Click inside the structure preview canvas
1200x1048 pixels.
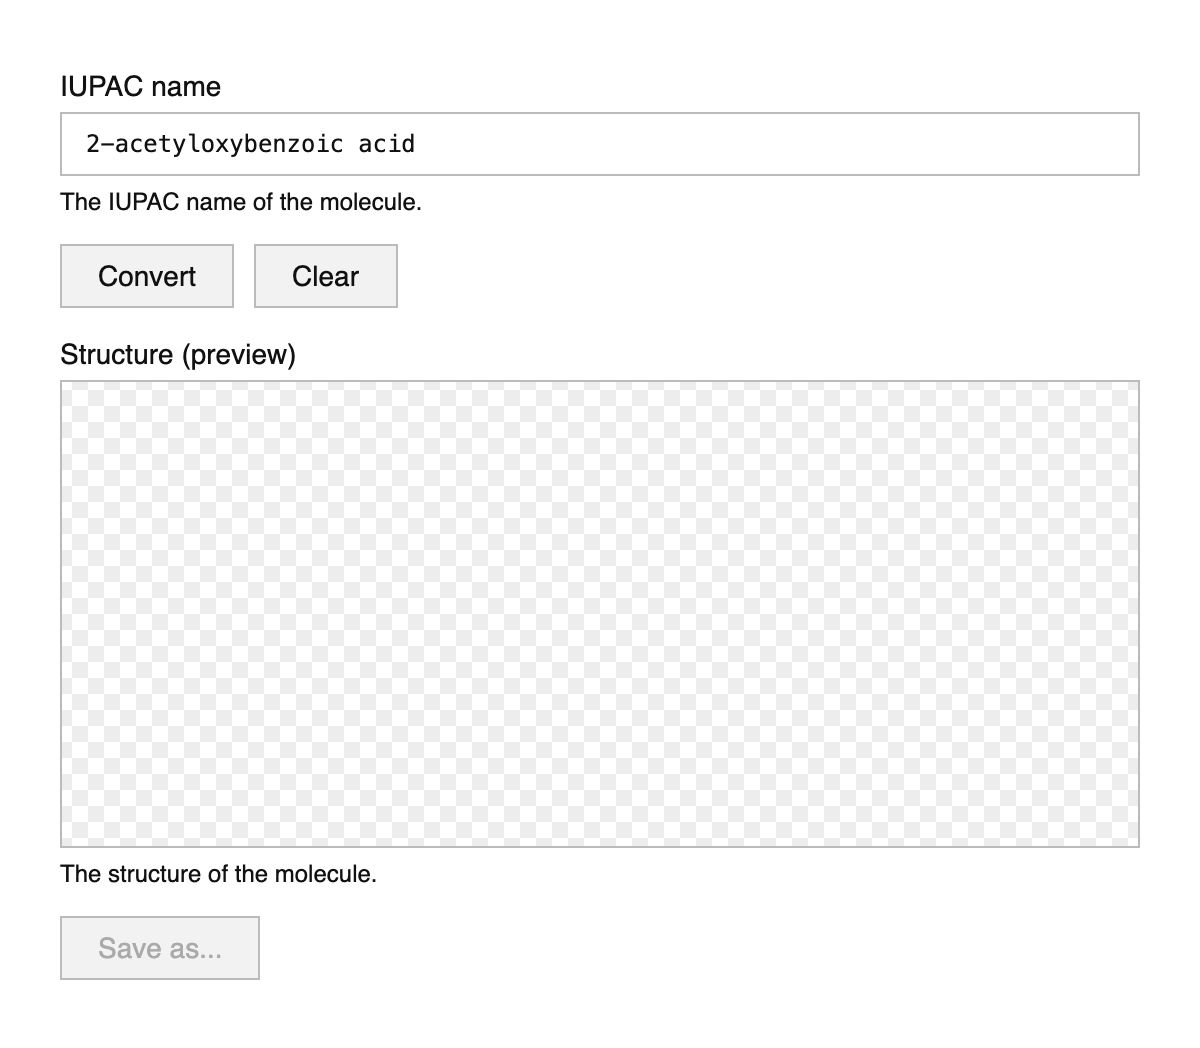click(600, 614)
